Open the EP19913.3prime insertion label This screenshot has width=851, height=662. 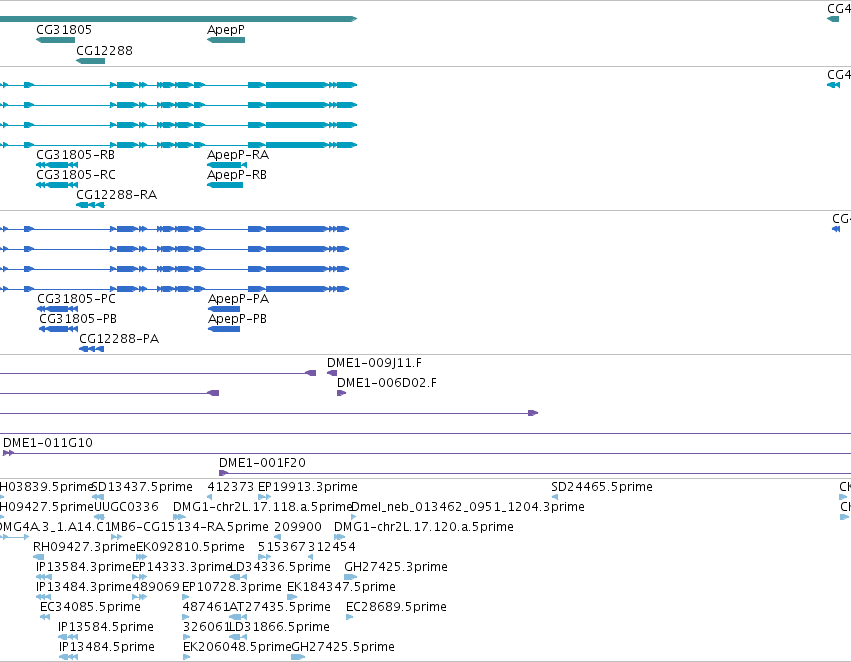(308, 487)
